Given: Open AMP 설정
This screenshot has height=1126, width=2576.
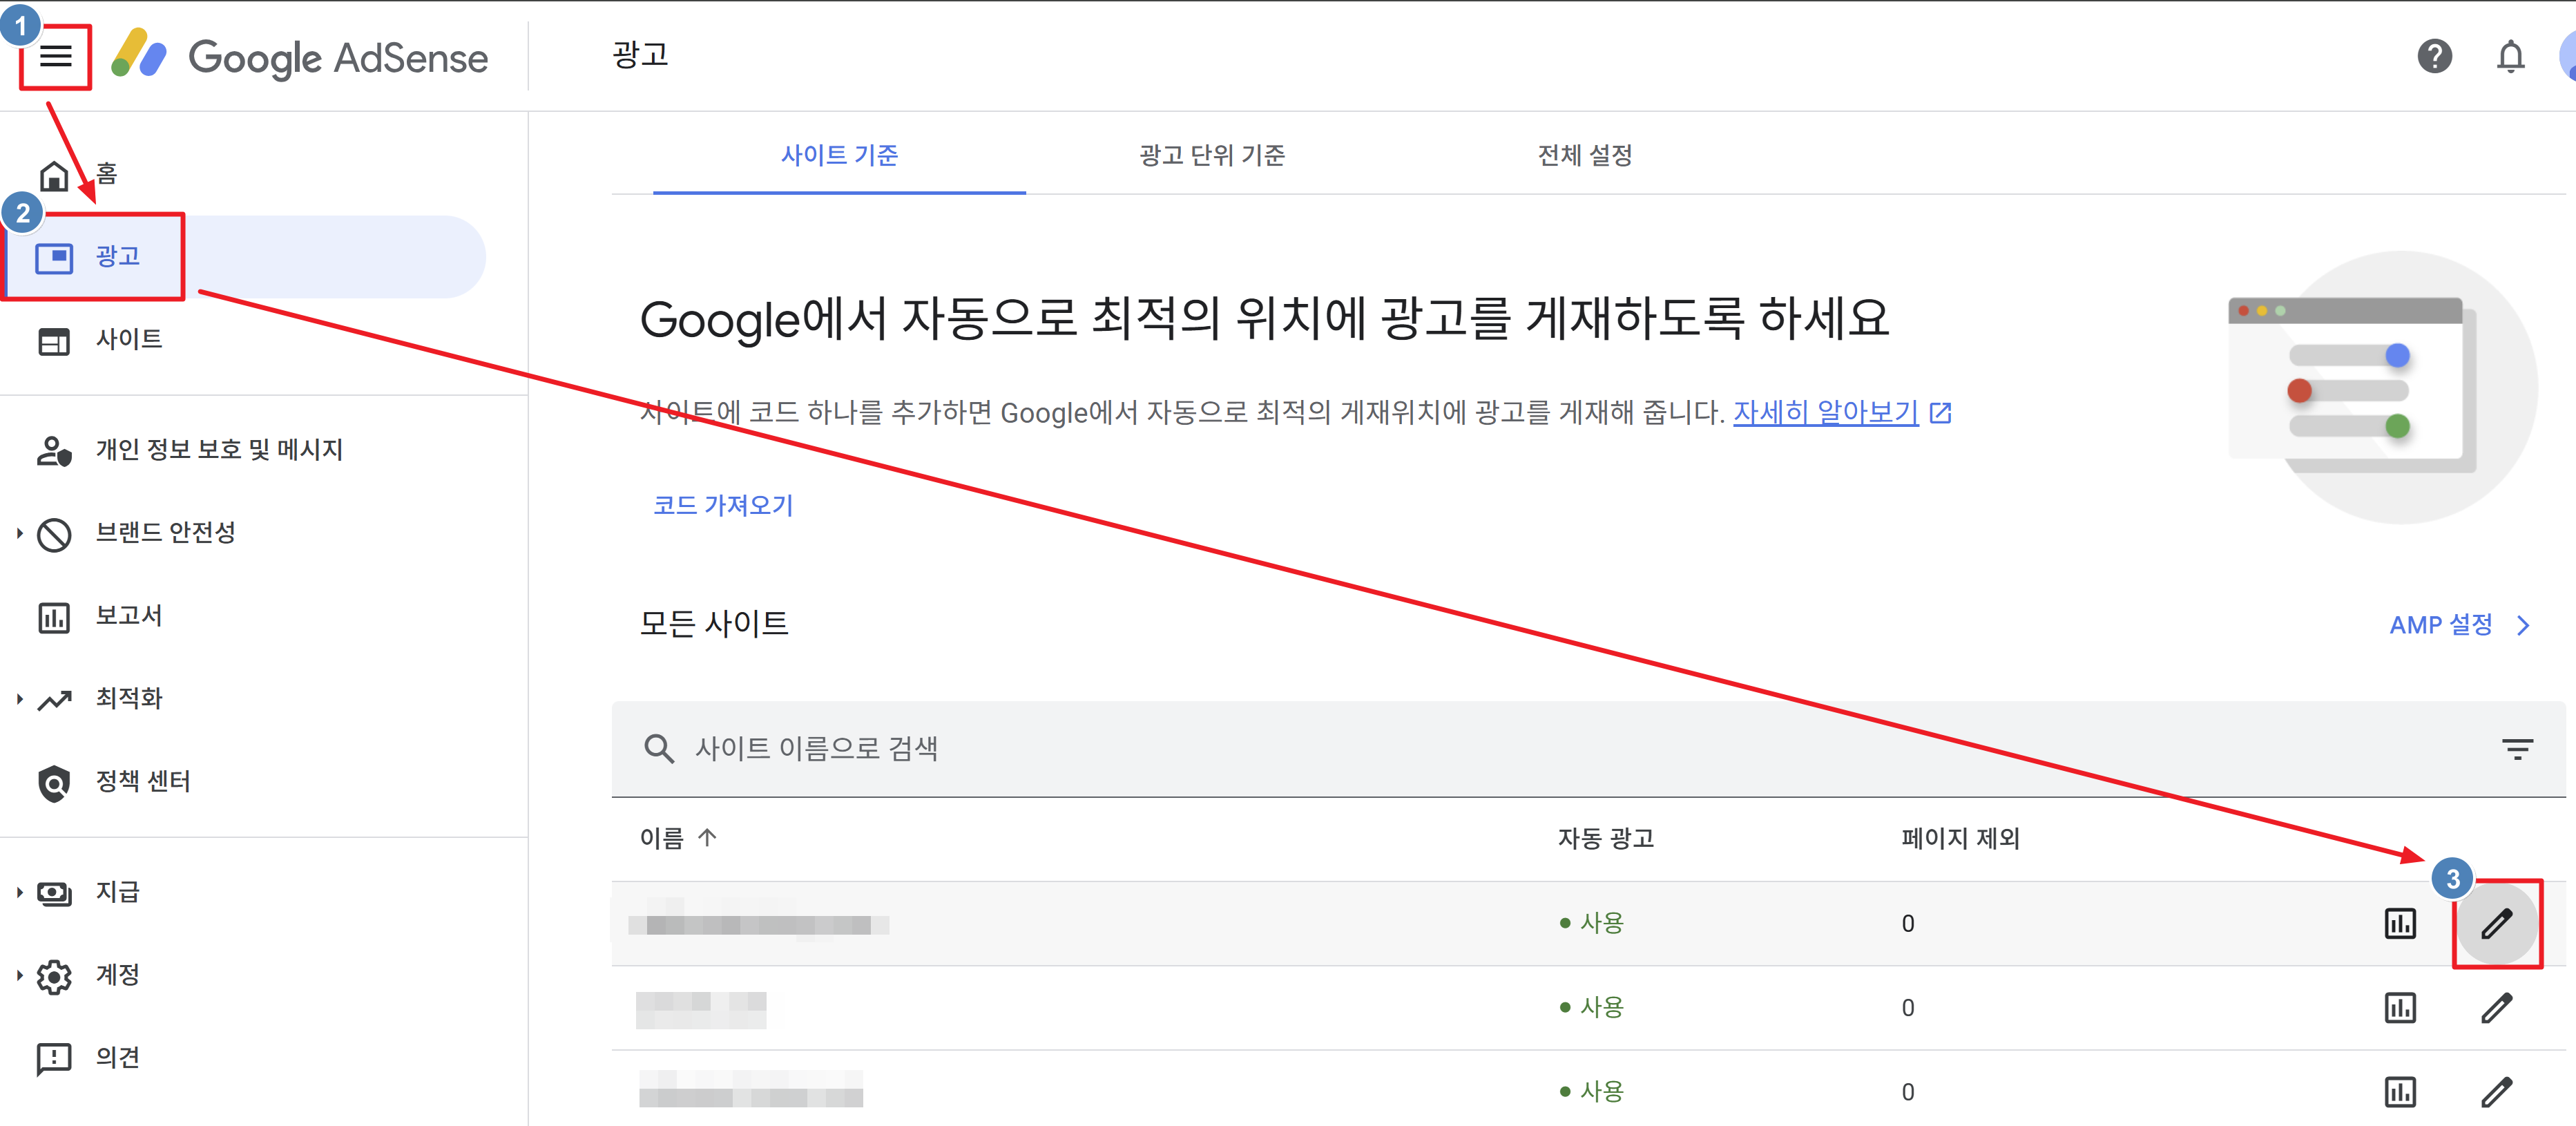Looking at the screenshot, I should (x=2440, y=625).
